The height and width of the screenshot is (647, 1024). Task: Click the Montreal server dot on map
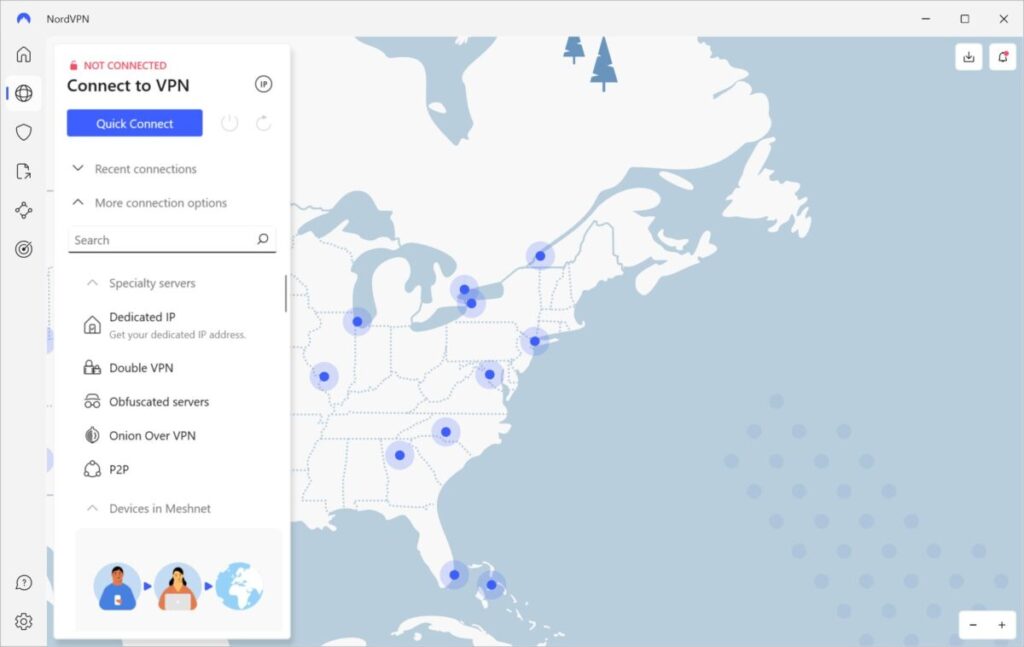pos(540,256)
